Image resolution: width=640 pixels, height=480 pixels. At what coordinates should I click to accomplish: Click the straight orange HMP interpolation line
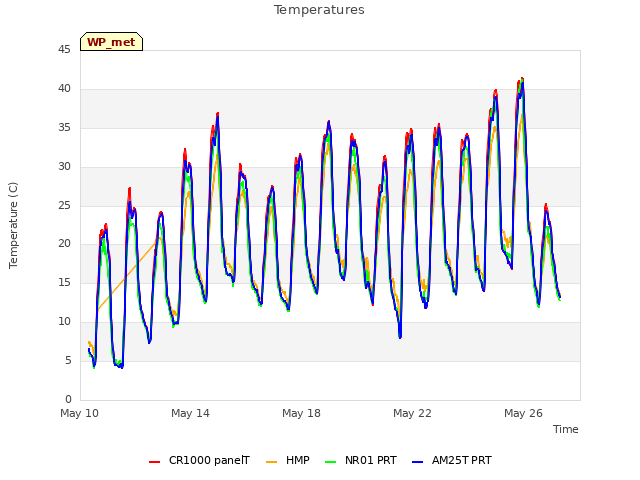pos(127,276)
